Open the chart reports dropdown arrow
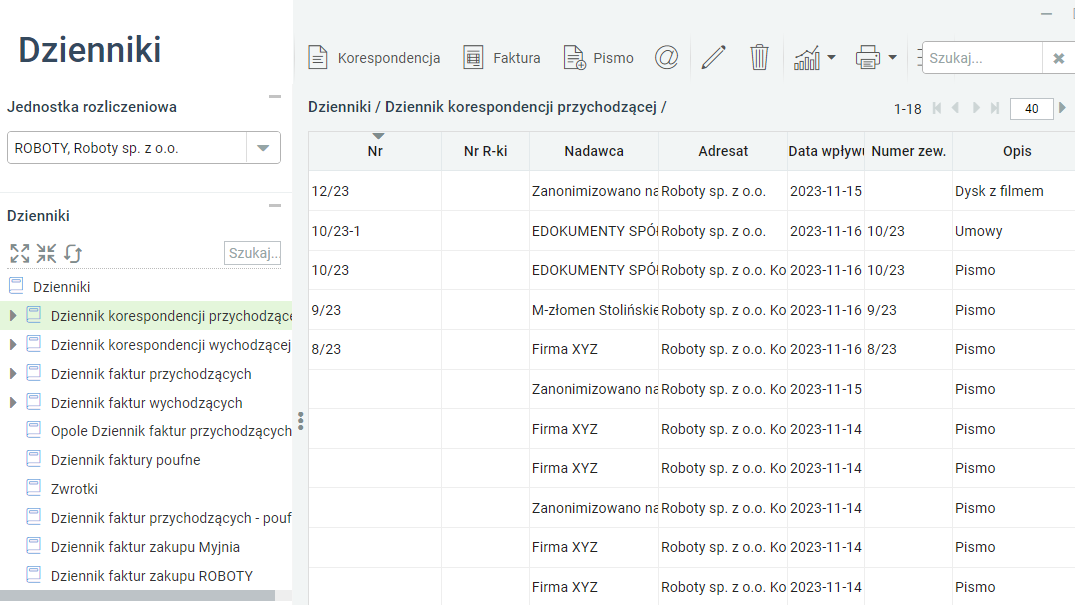This screenshot has width=1075, height=605. click(x=832, y=58)
